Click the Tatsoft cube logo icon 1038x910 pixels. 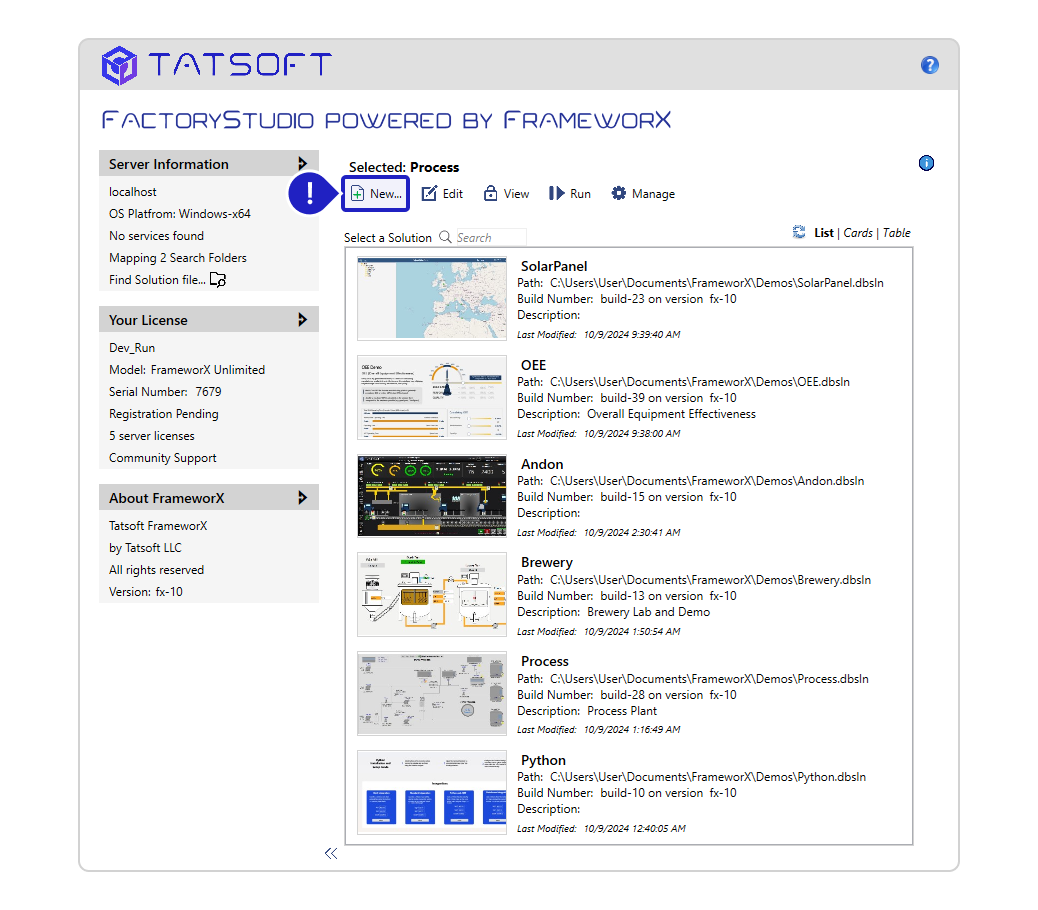119,66
